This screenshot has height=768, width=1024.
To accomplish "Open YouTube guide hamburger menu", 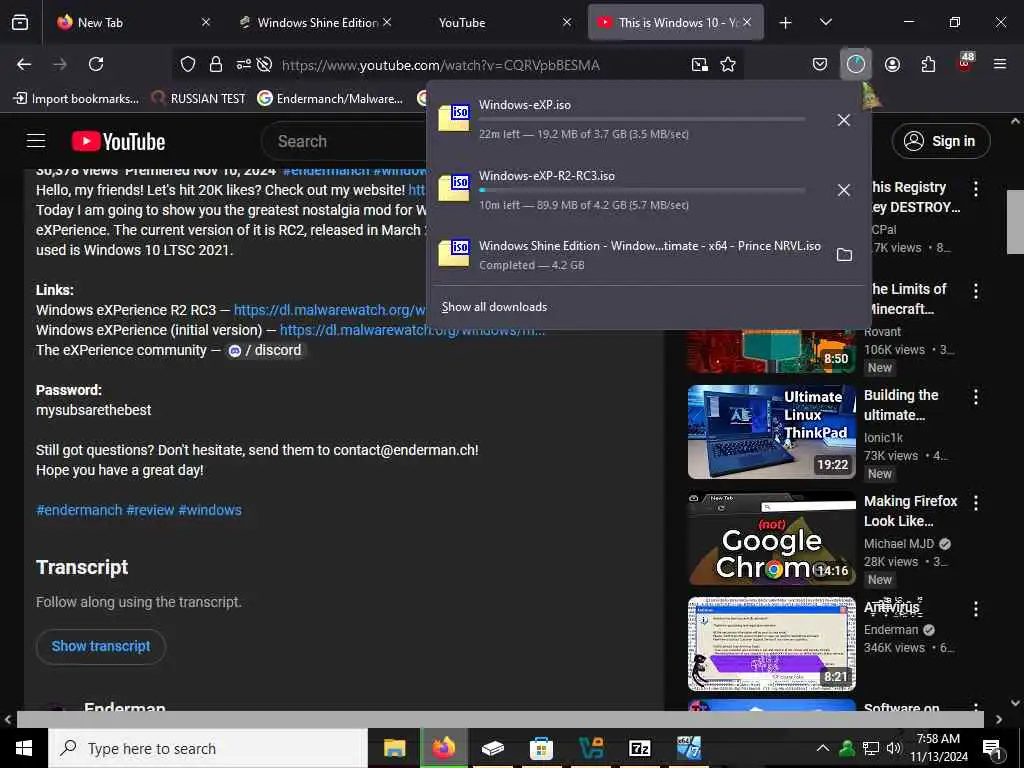I will tap(36, 141).
